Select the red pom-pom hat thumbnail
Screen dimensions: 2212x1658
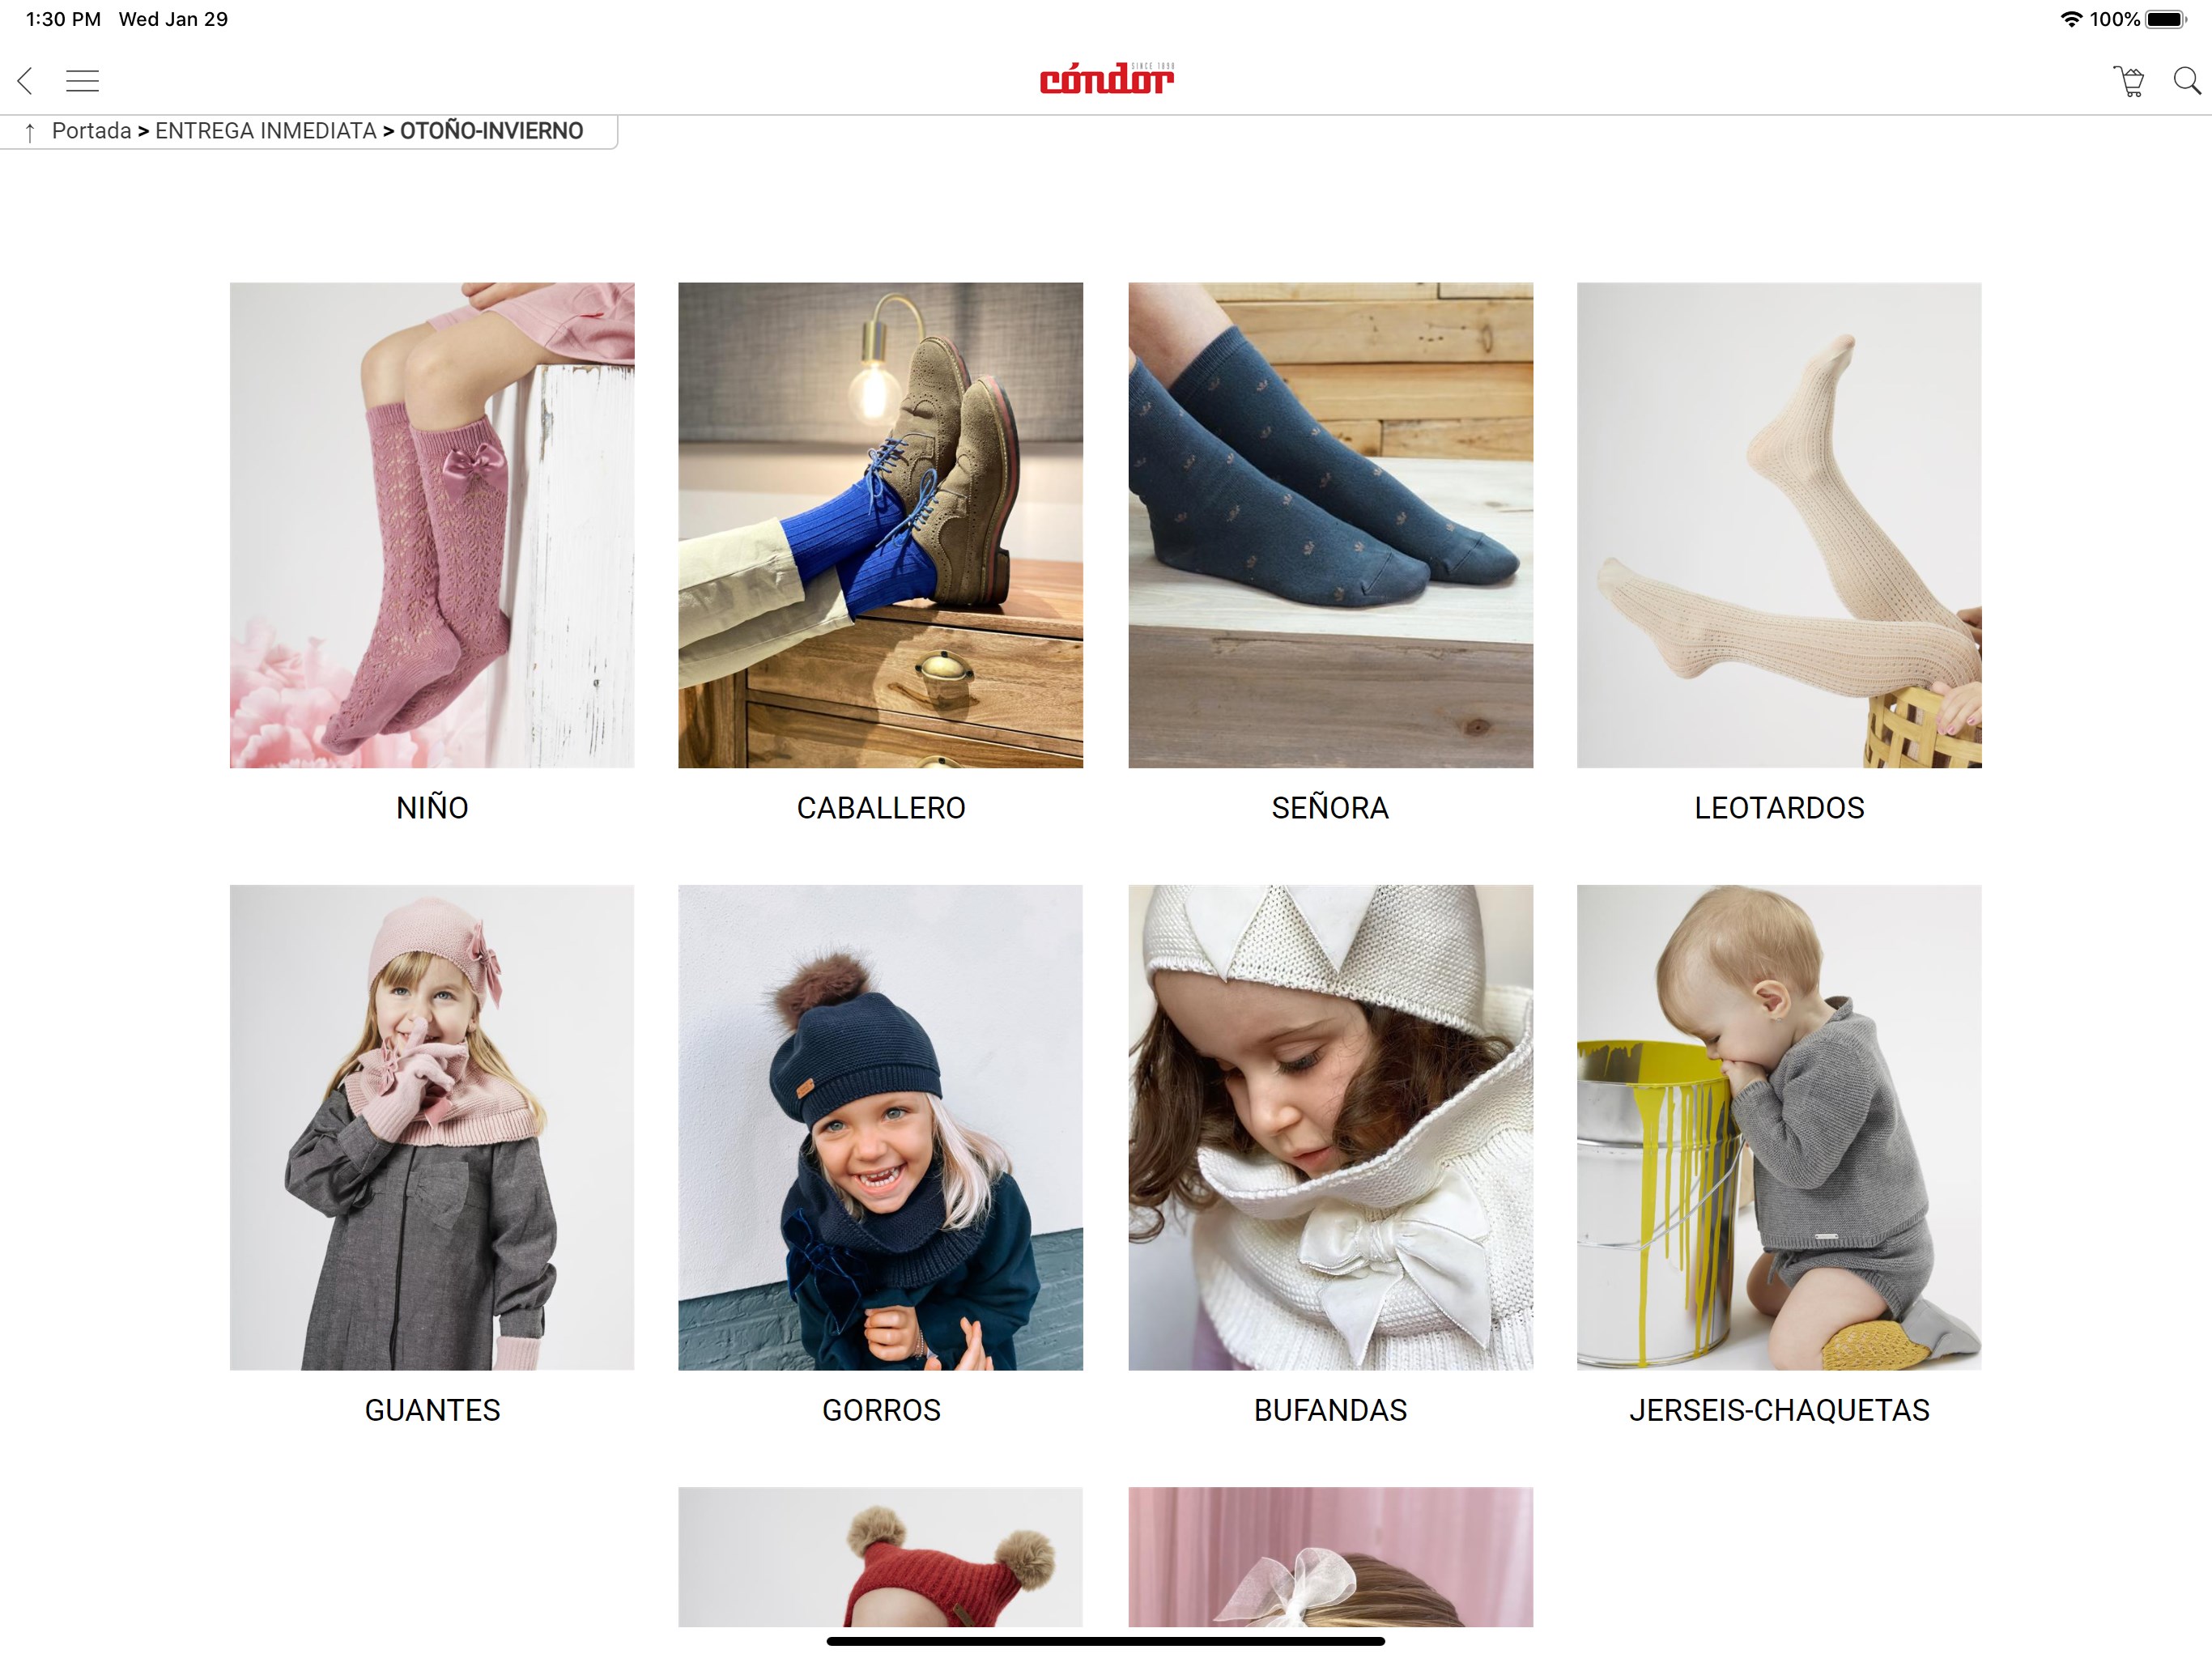tap(880, 1557)
